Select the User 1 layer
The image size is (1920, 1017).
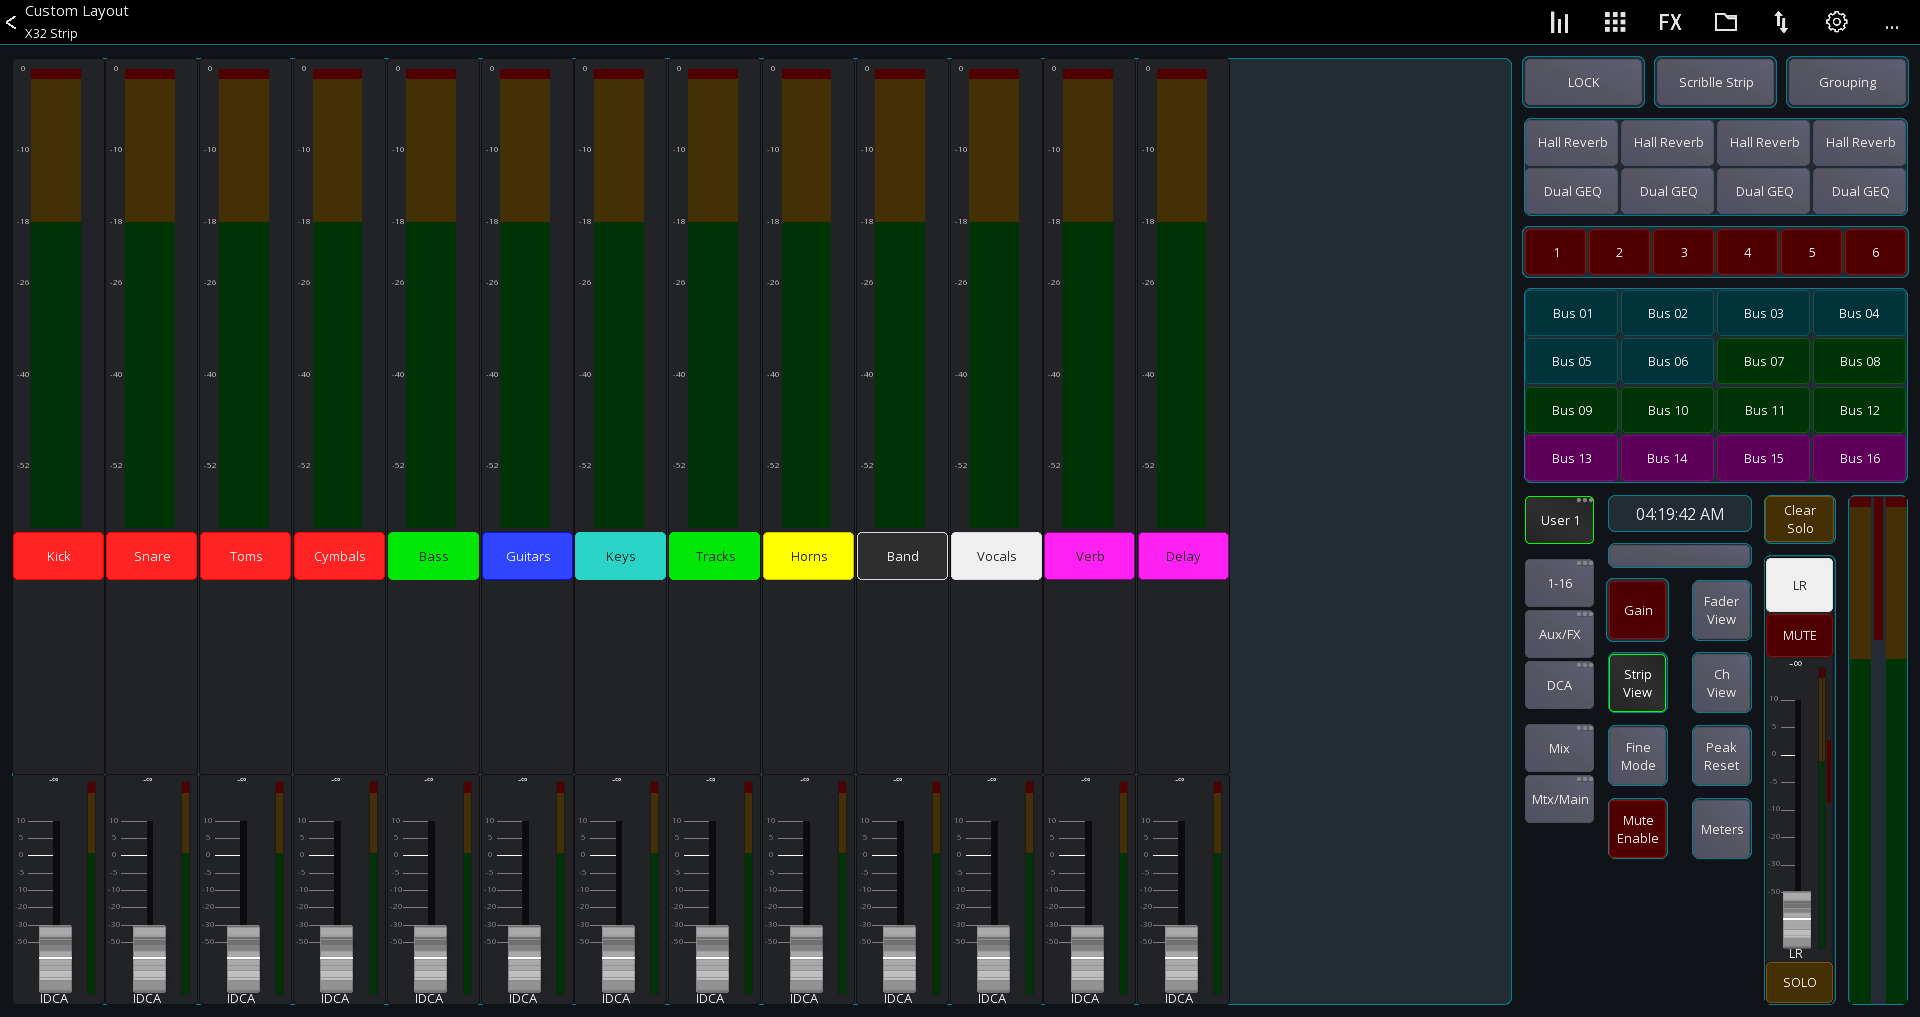pyautogui.click(x=1560, y=520)
